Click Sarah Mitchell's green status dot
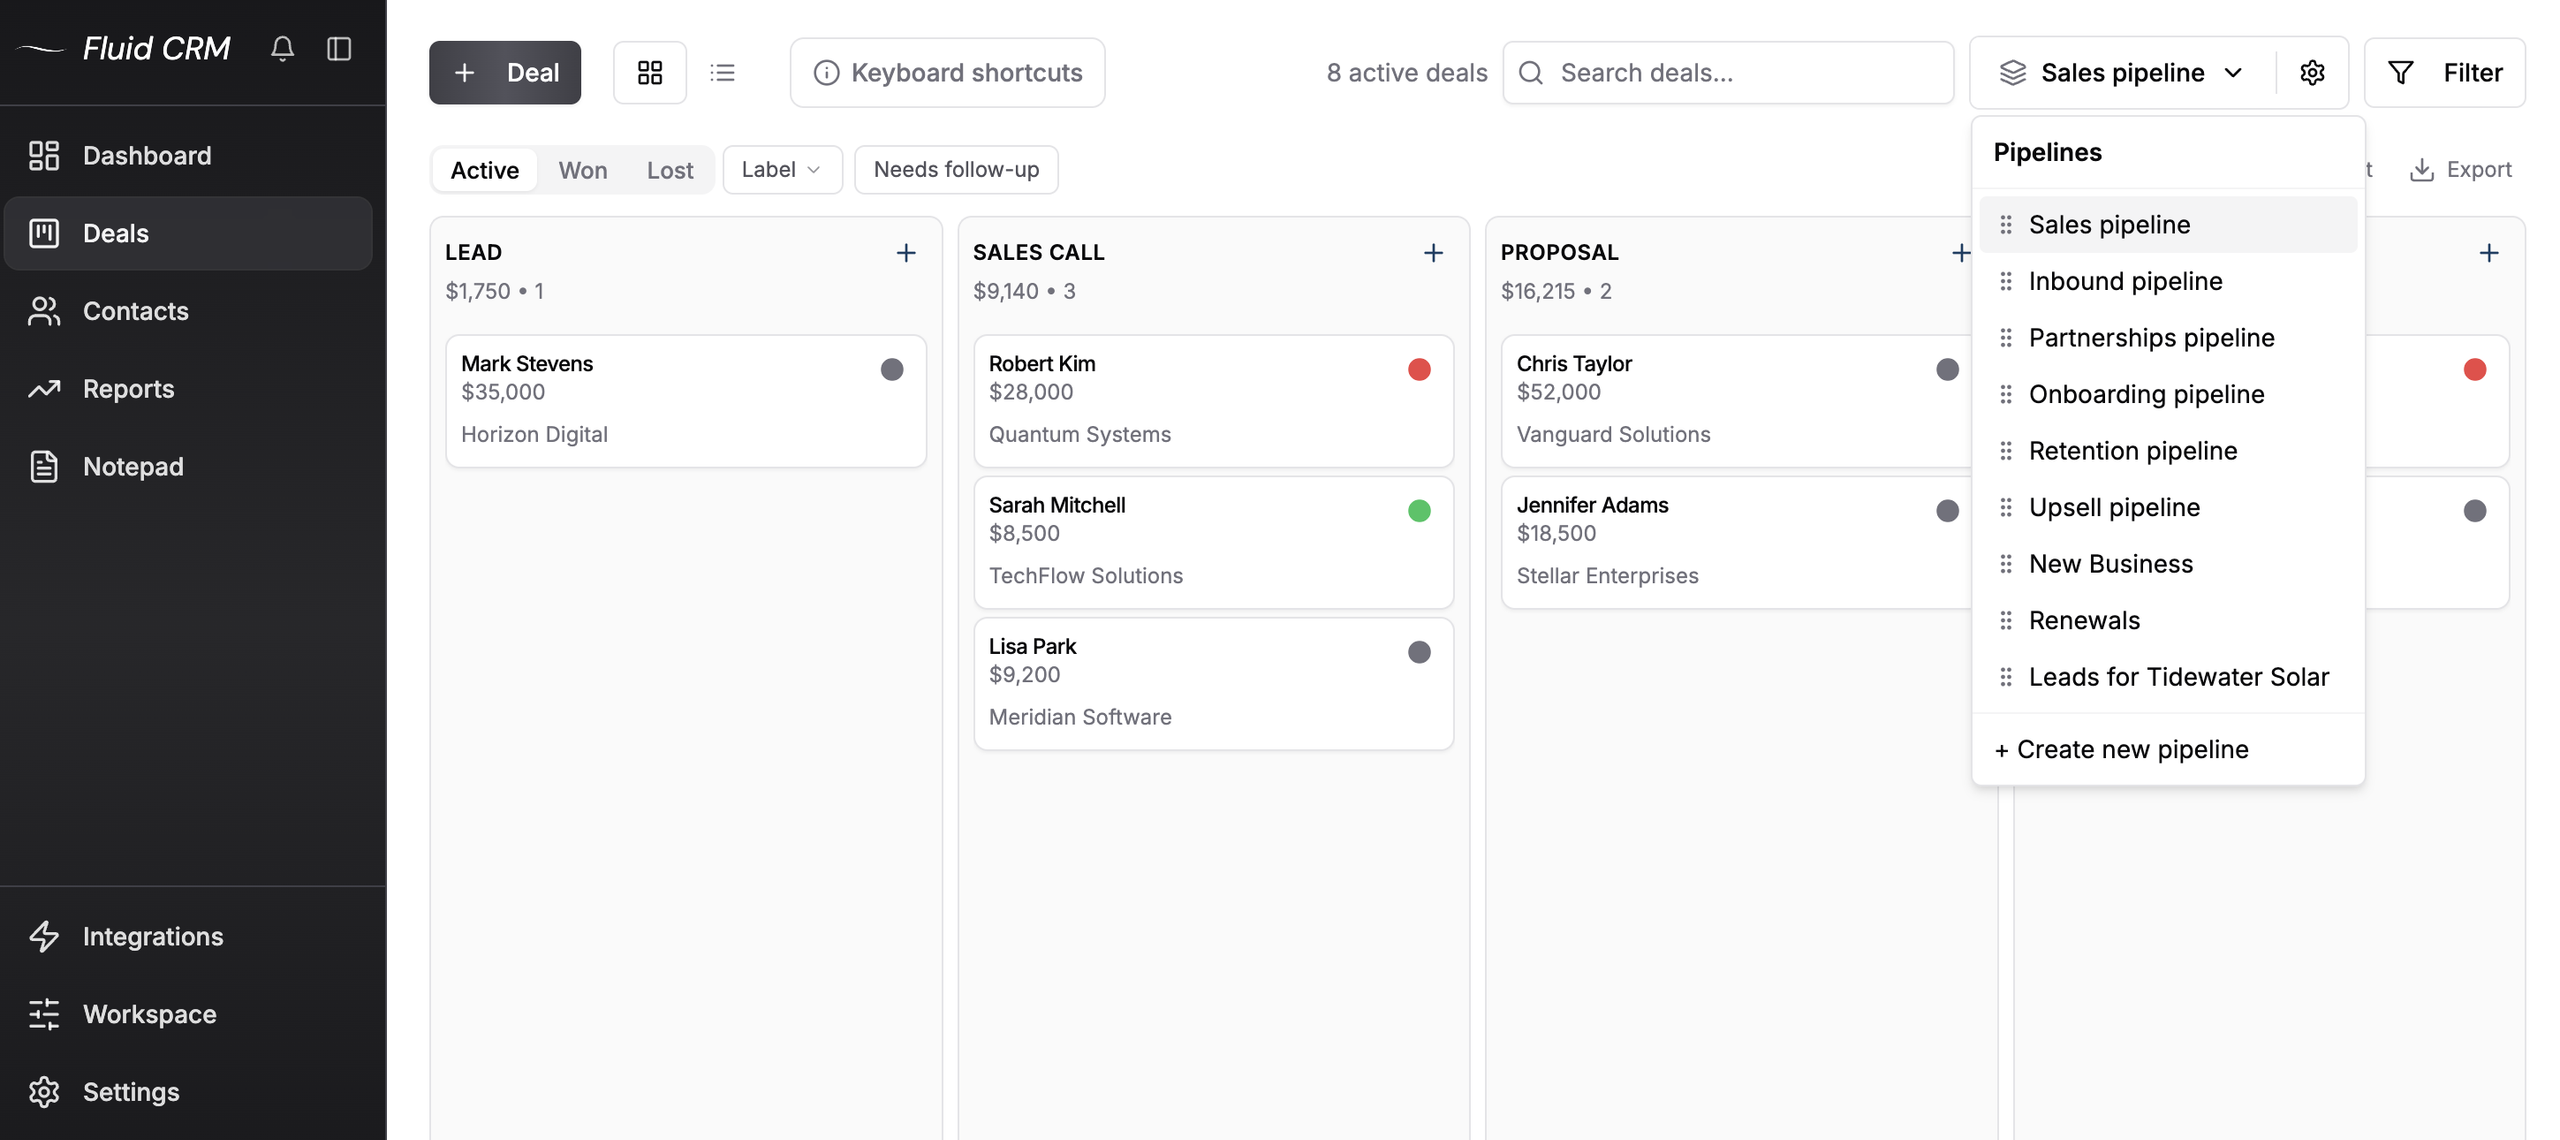 (1418, 510)
